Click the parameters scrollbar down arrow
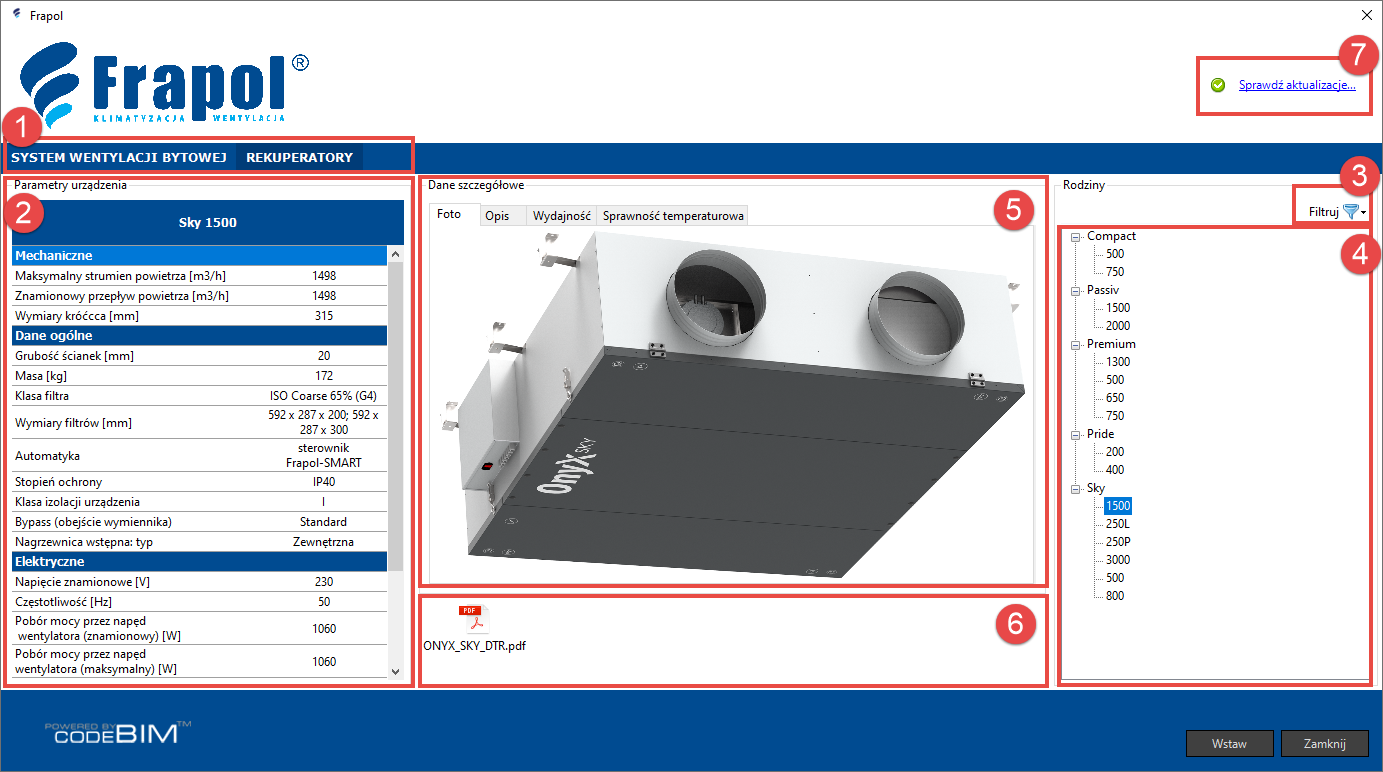 (x=395, y=672)
